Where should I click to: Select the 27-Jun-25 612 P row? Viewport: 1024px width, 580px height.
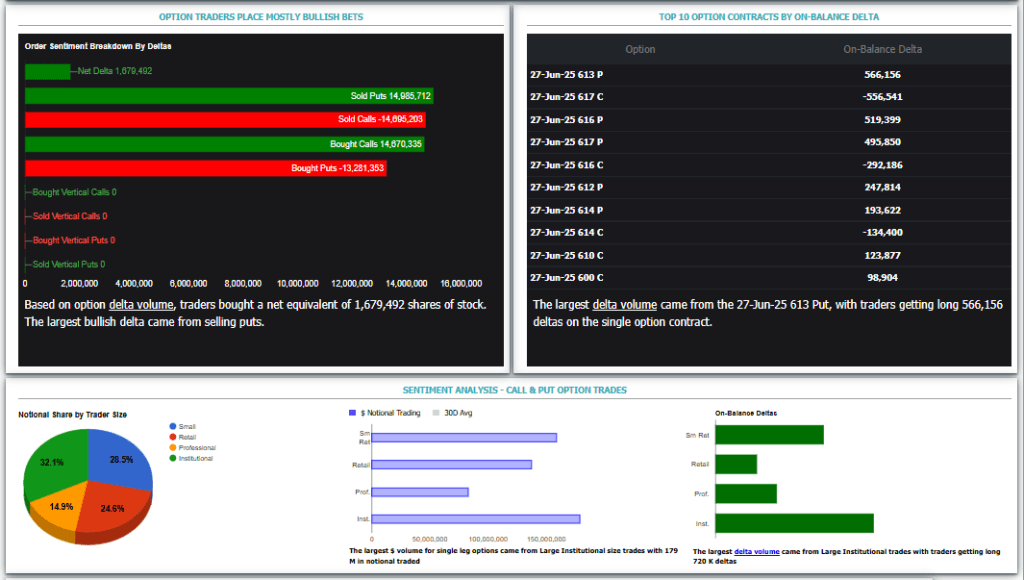pyautogui.click(x=769, y=187)
